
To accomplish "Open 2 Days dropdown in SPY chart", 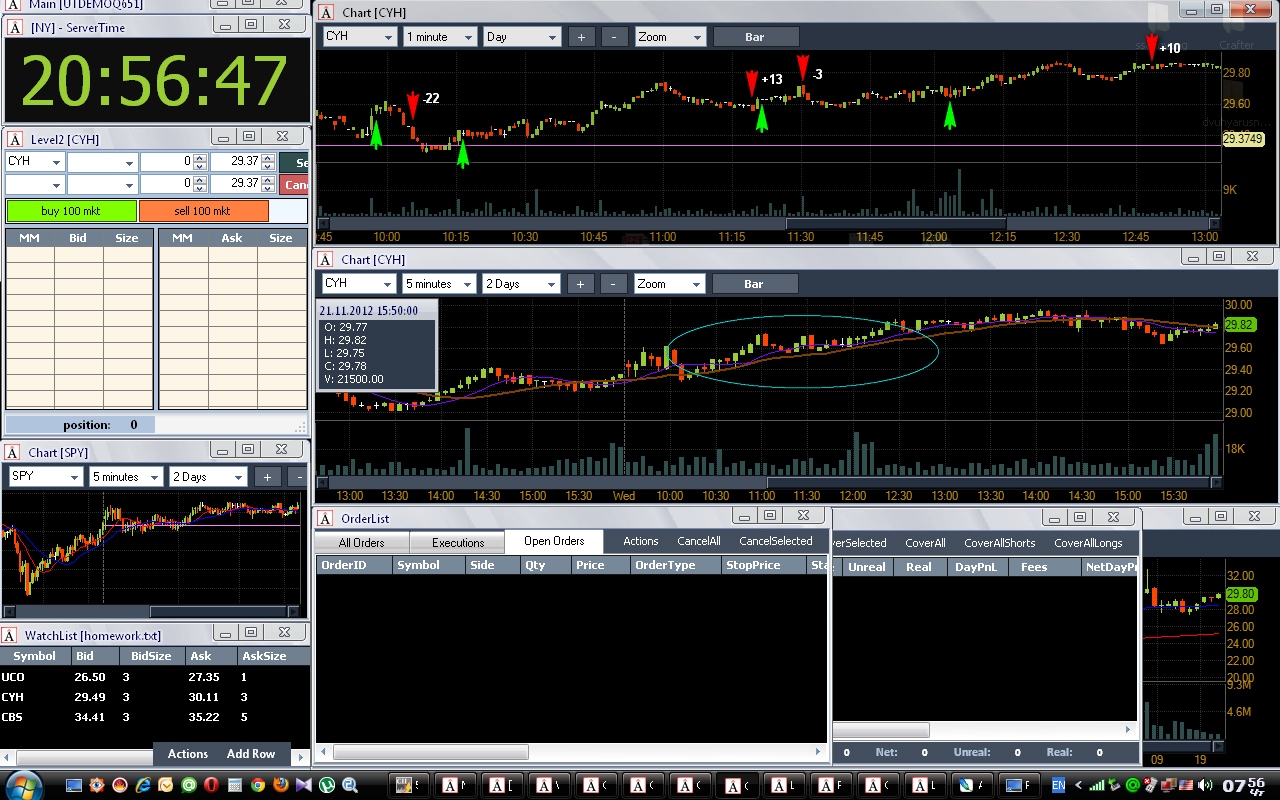I will click(237, 477).
